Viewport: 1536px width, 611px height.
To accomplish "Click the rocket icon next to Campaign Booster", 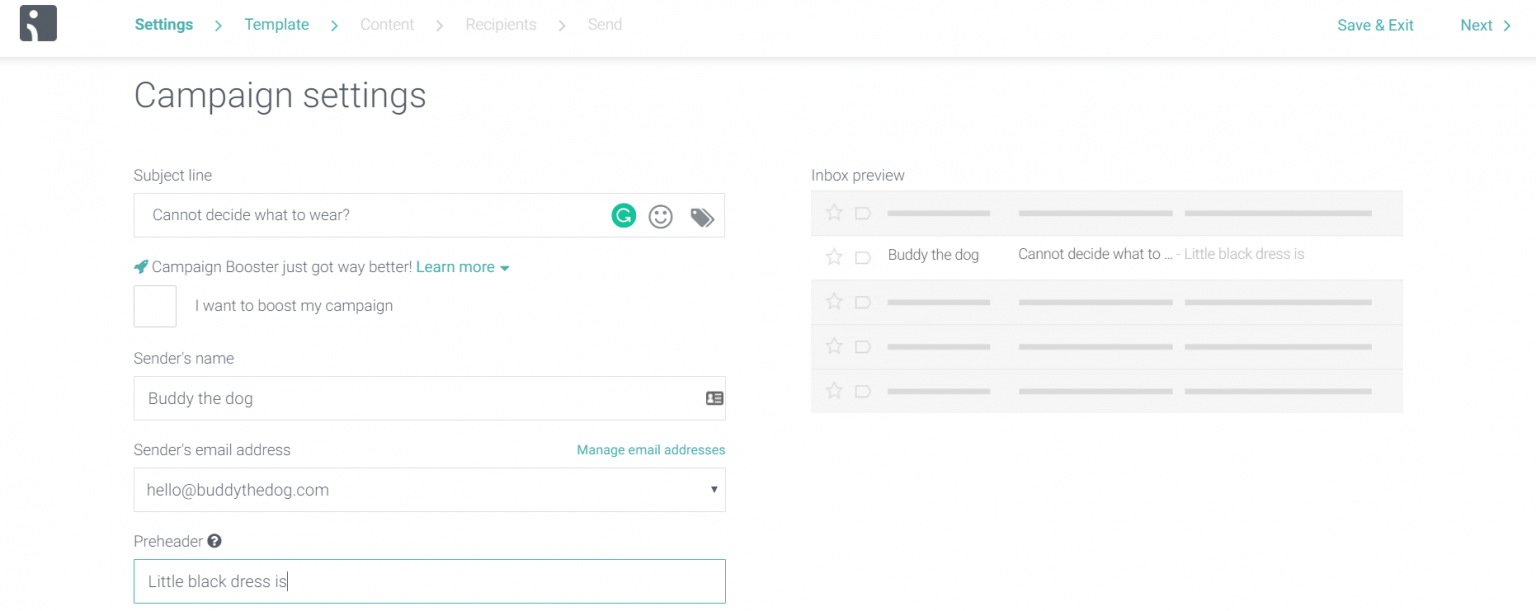I will pyautogui.click(x=140, y=266).
